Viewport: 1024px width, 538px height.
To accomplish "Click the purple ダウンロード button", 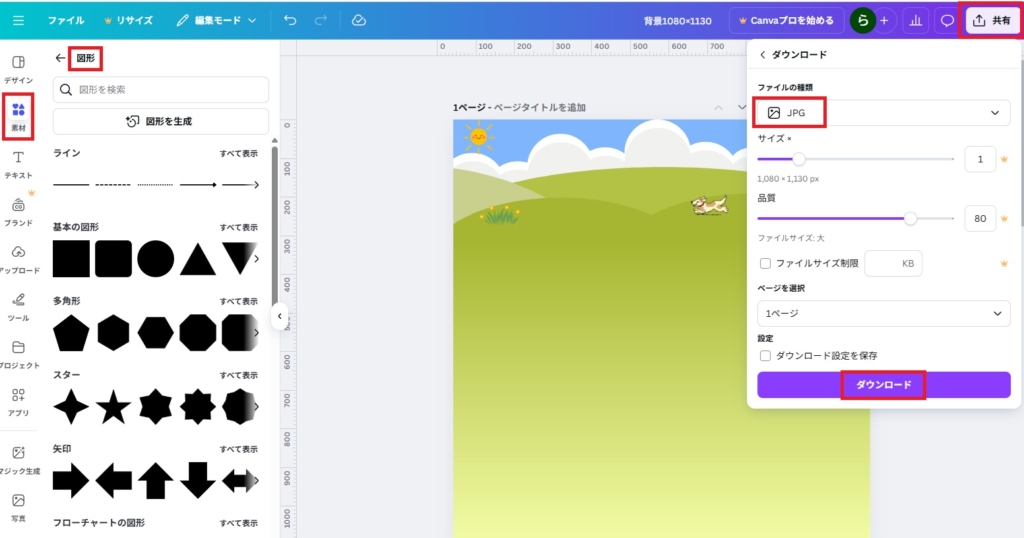I will pos(883,385).
